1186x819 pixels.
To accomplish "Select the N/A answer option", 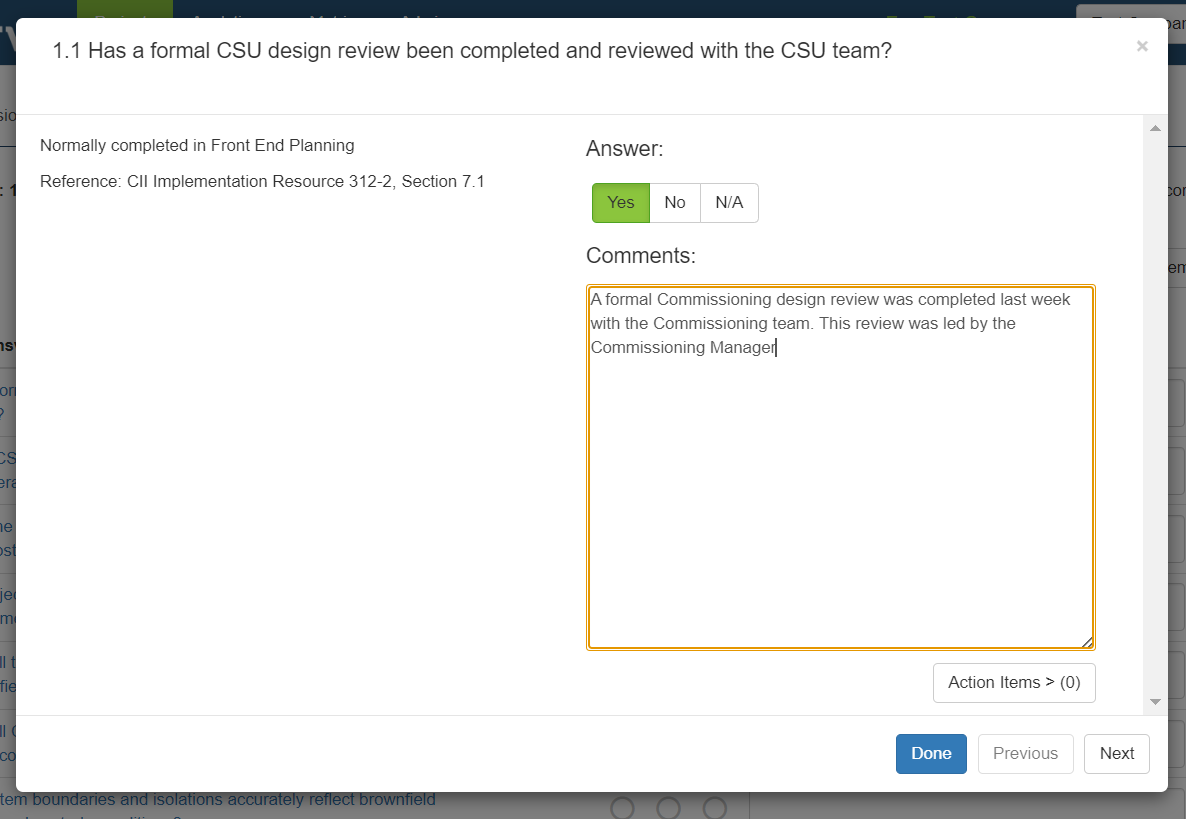I will (729, 203).
